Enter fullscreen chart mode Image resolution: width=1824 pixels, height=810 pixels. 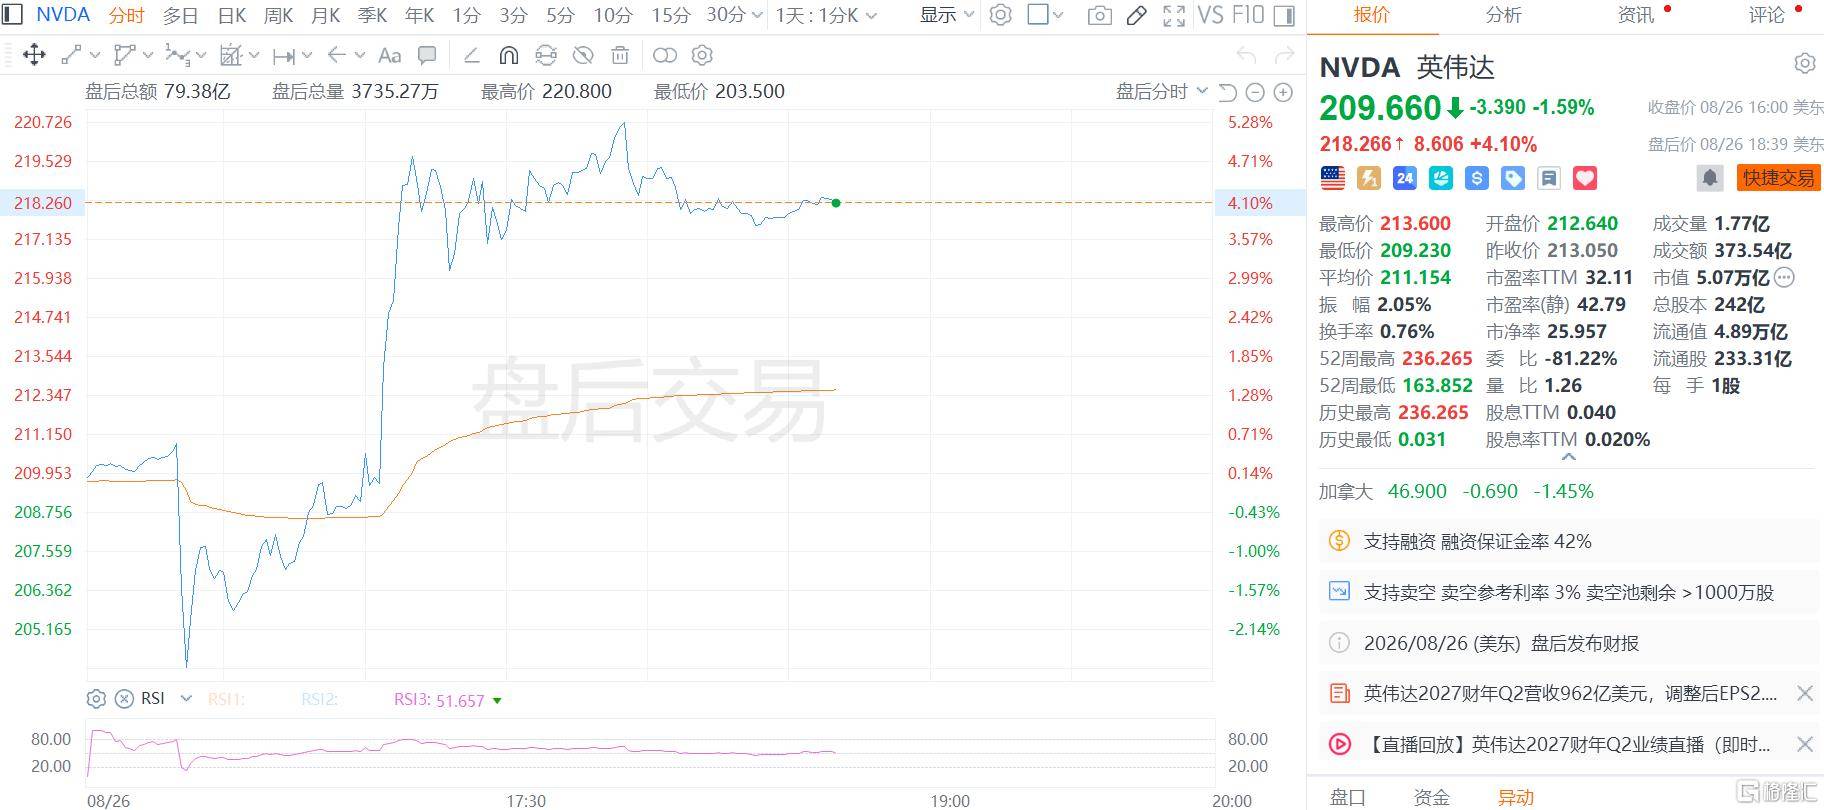tap(1174, 15)
